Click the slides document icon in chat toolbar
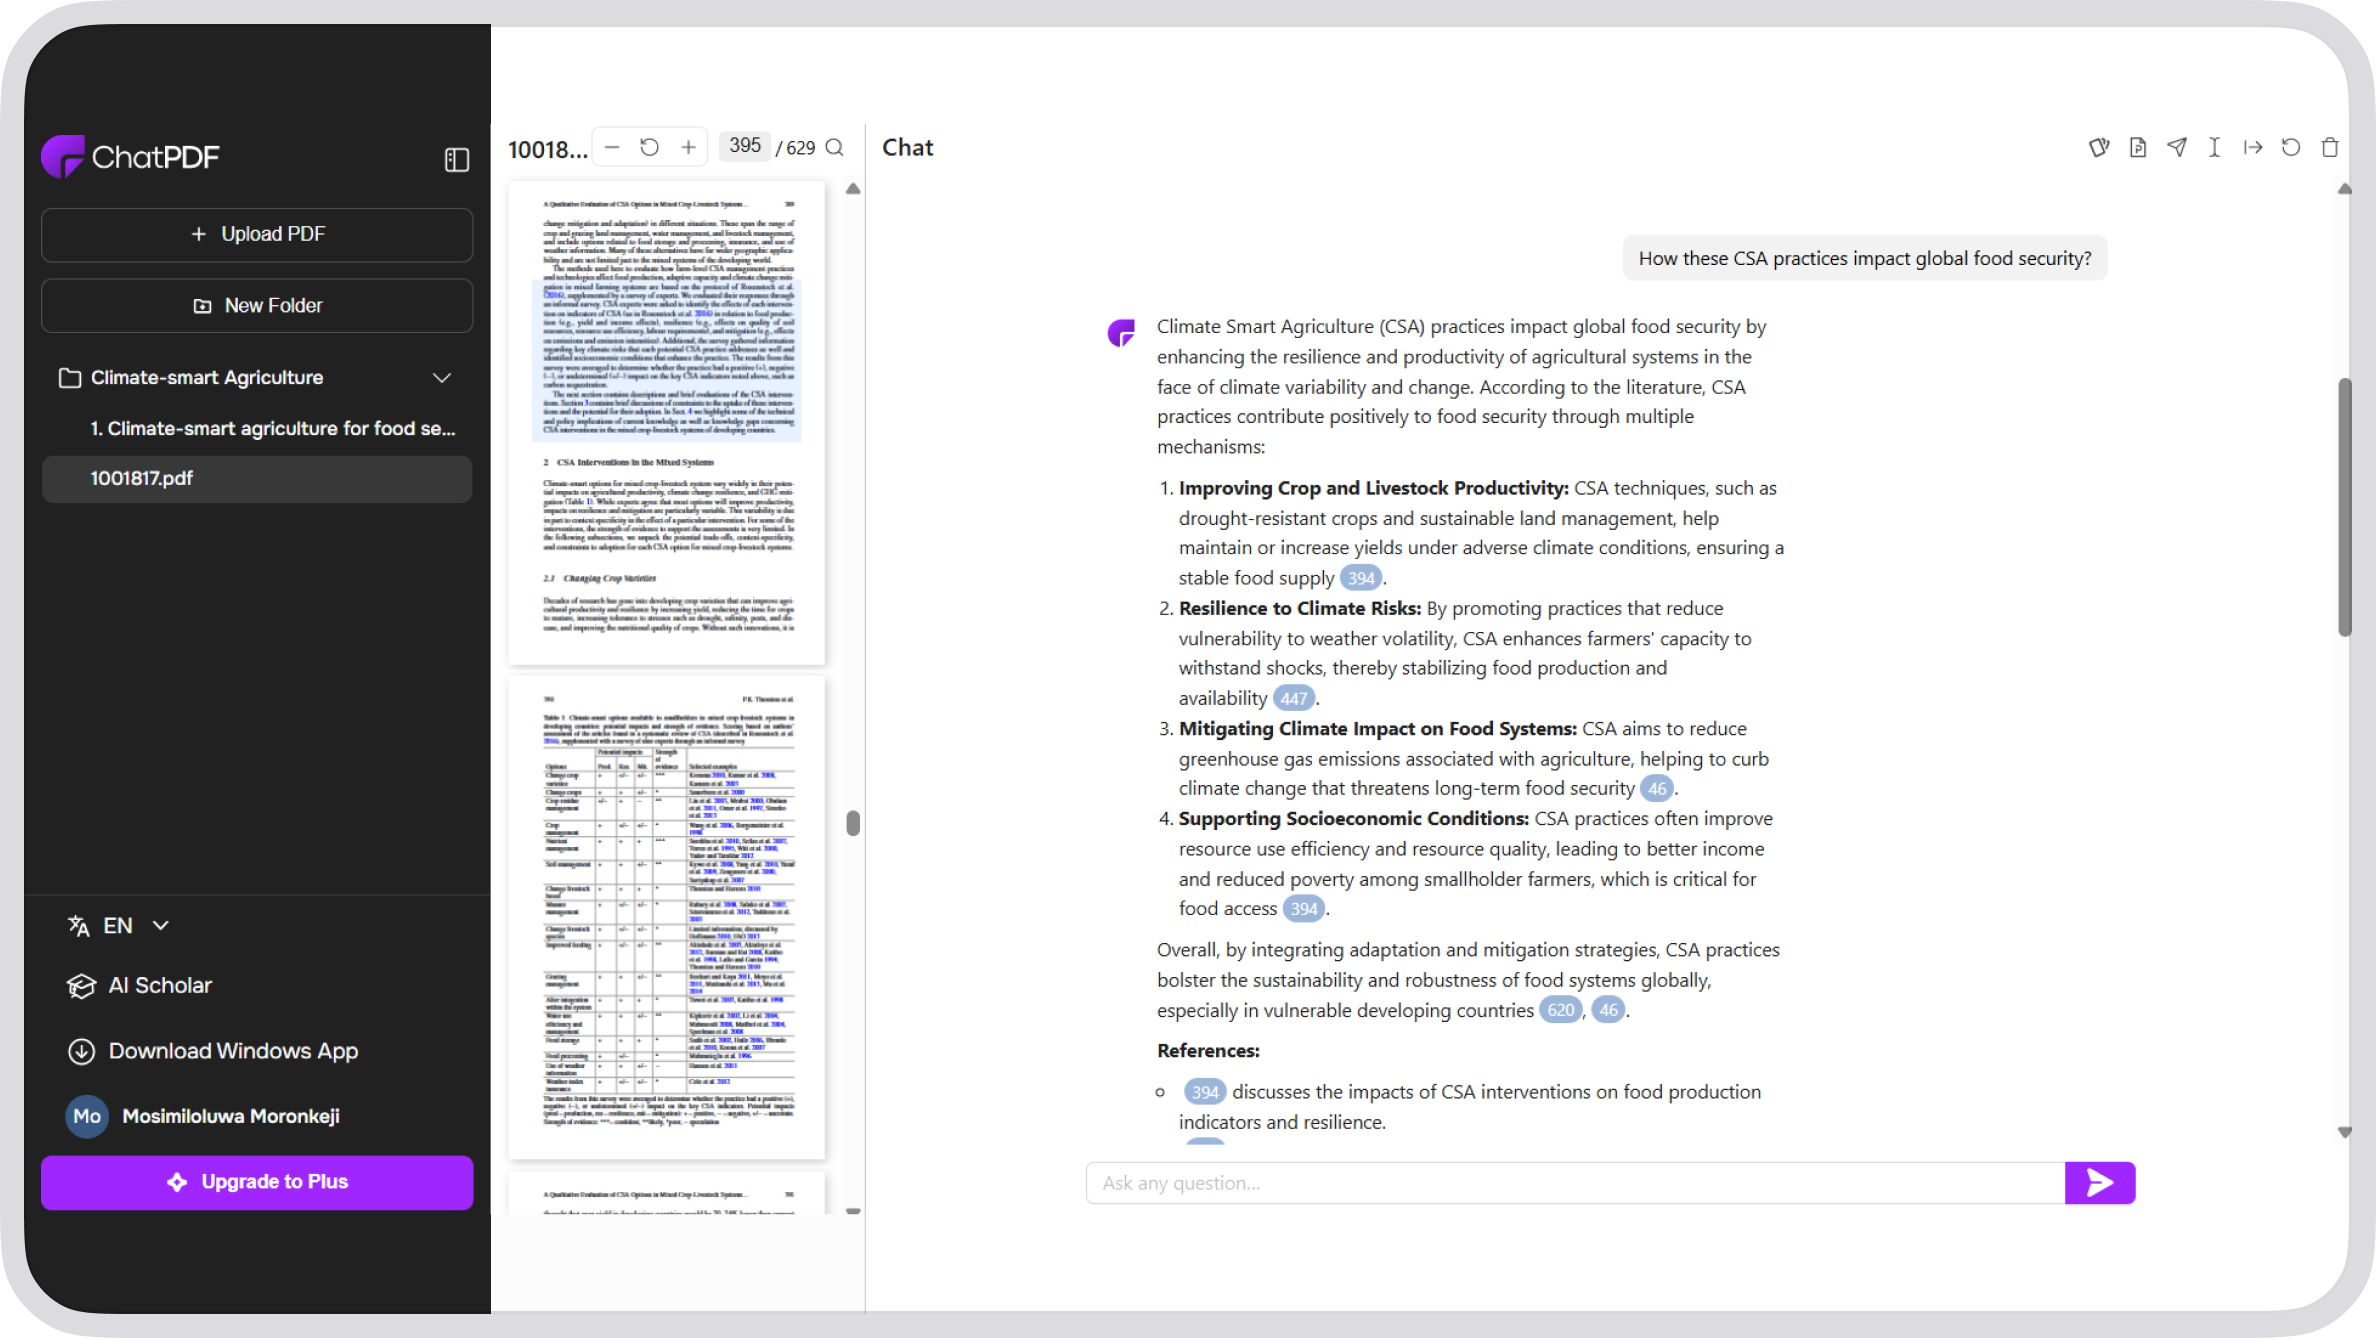 (2138, 147)
